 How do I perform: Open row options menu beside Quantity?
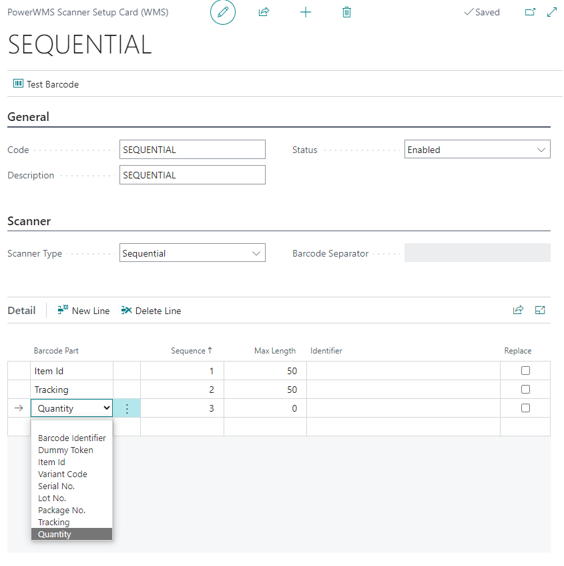(127, 408)
